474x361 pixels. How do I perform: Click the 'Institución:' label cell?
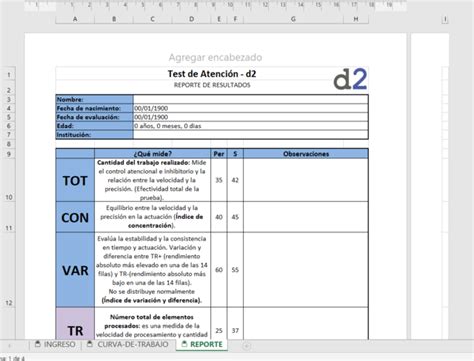point(94,135)
